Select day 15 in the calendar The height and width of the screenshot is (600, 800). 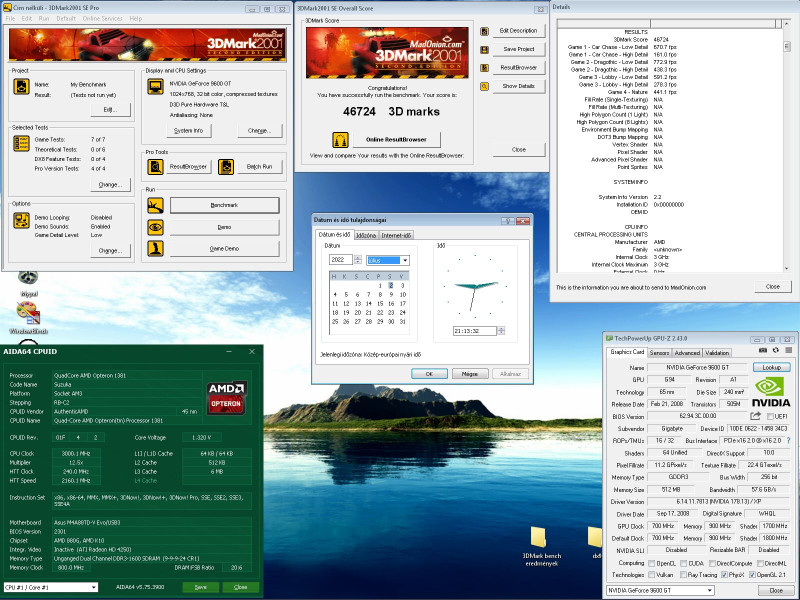pyautogui.click(x=380, y=304)
